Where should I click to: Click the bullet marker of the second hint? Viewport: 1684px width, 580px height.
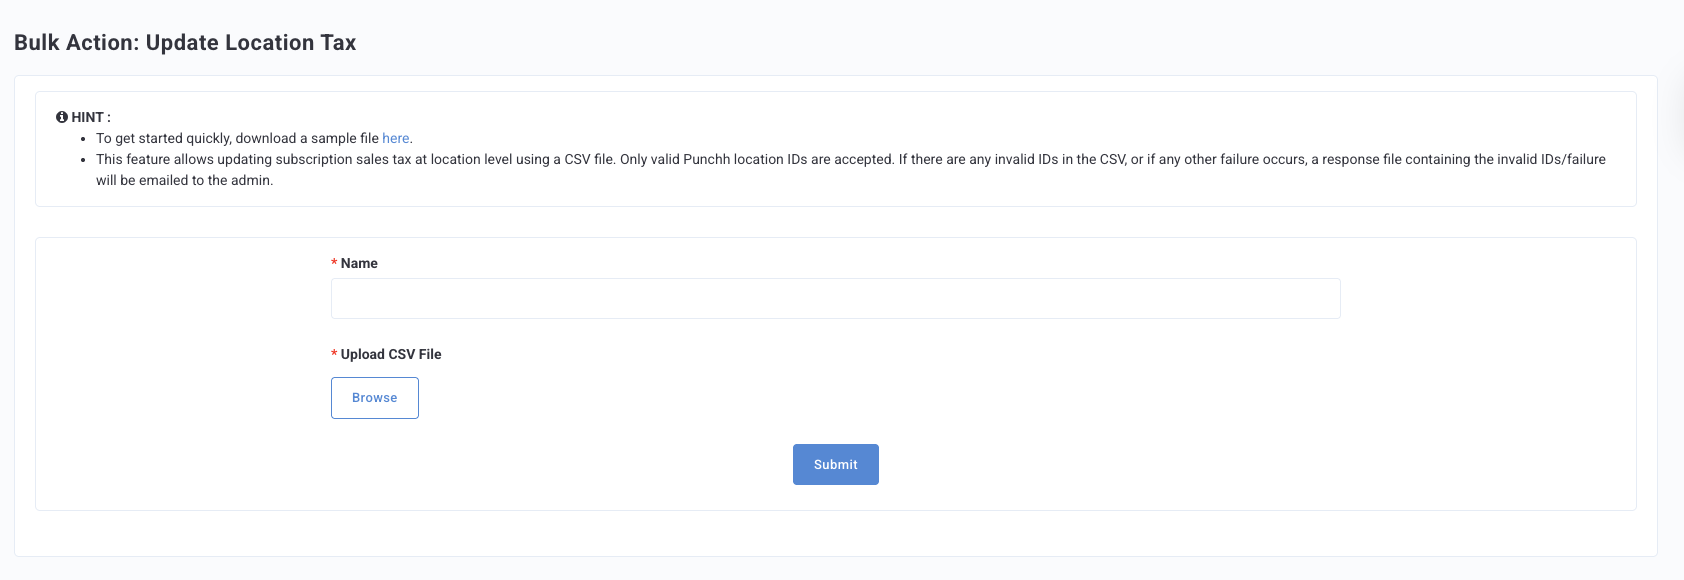point(83,160)
